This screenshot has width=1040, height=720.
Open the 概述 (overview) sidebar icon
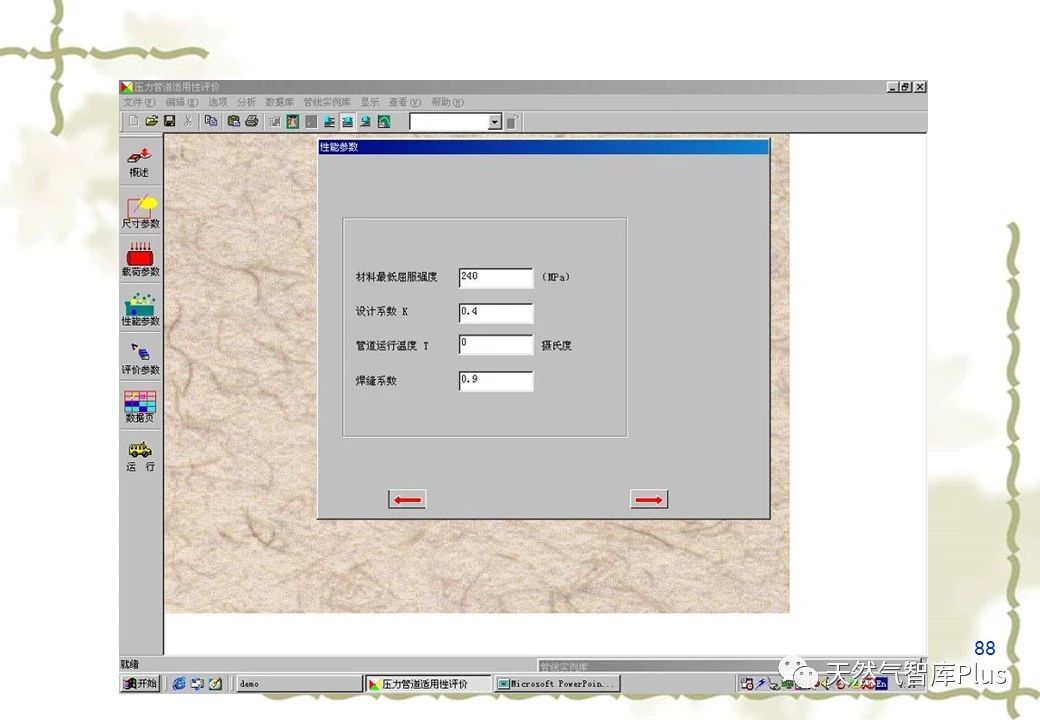pos(140,161)
